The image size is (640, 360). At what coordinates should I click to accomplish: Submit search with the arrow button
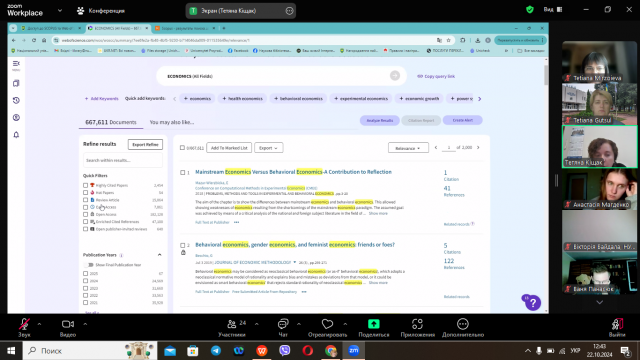click(395, 76)
